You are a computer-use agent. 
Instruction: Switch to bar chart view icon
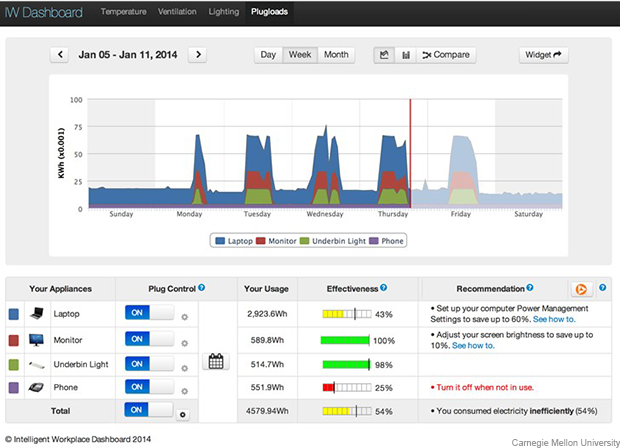click(405, 55)
